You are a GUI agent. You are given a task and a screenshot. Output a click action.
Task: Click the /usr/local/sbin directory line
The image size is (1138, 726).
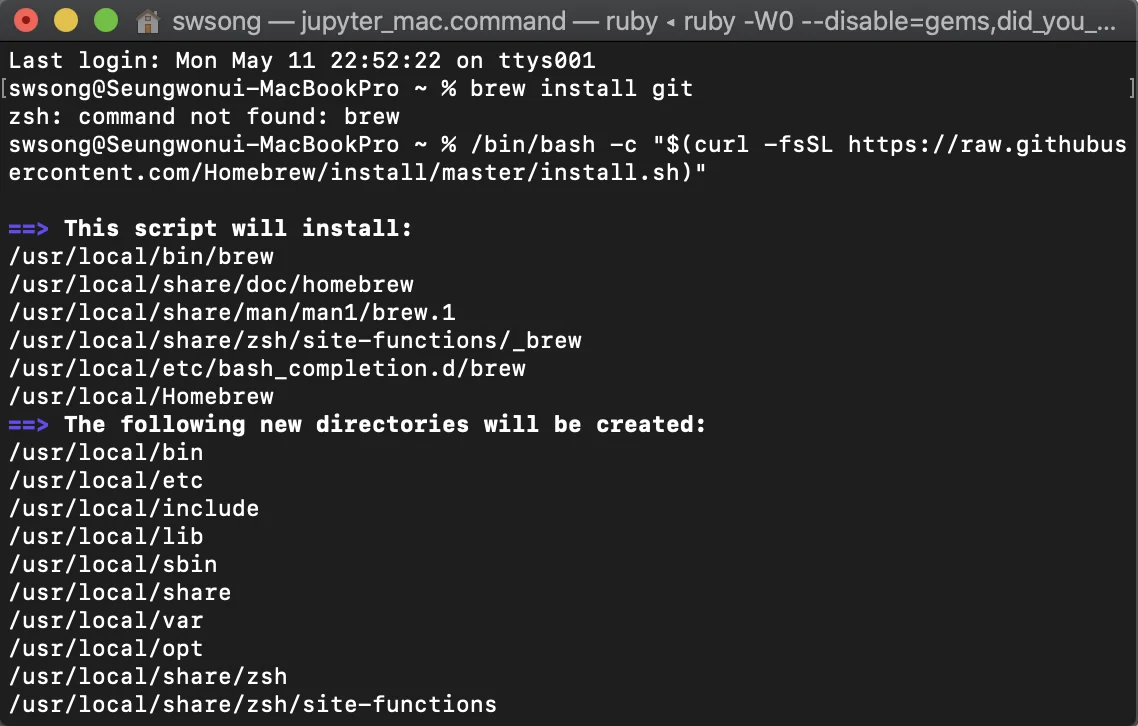click(x=113, y=565)
